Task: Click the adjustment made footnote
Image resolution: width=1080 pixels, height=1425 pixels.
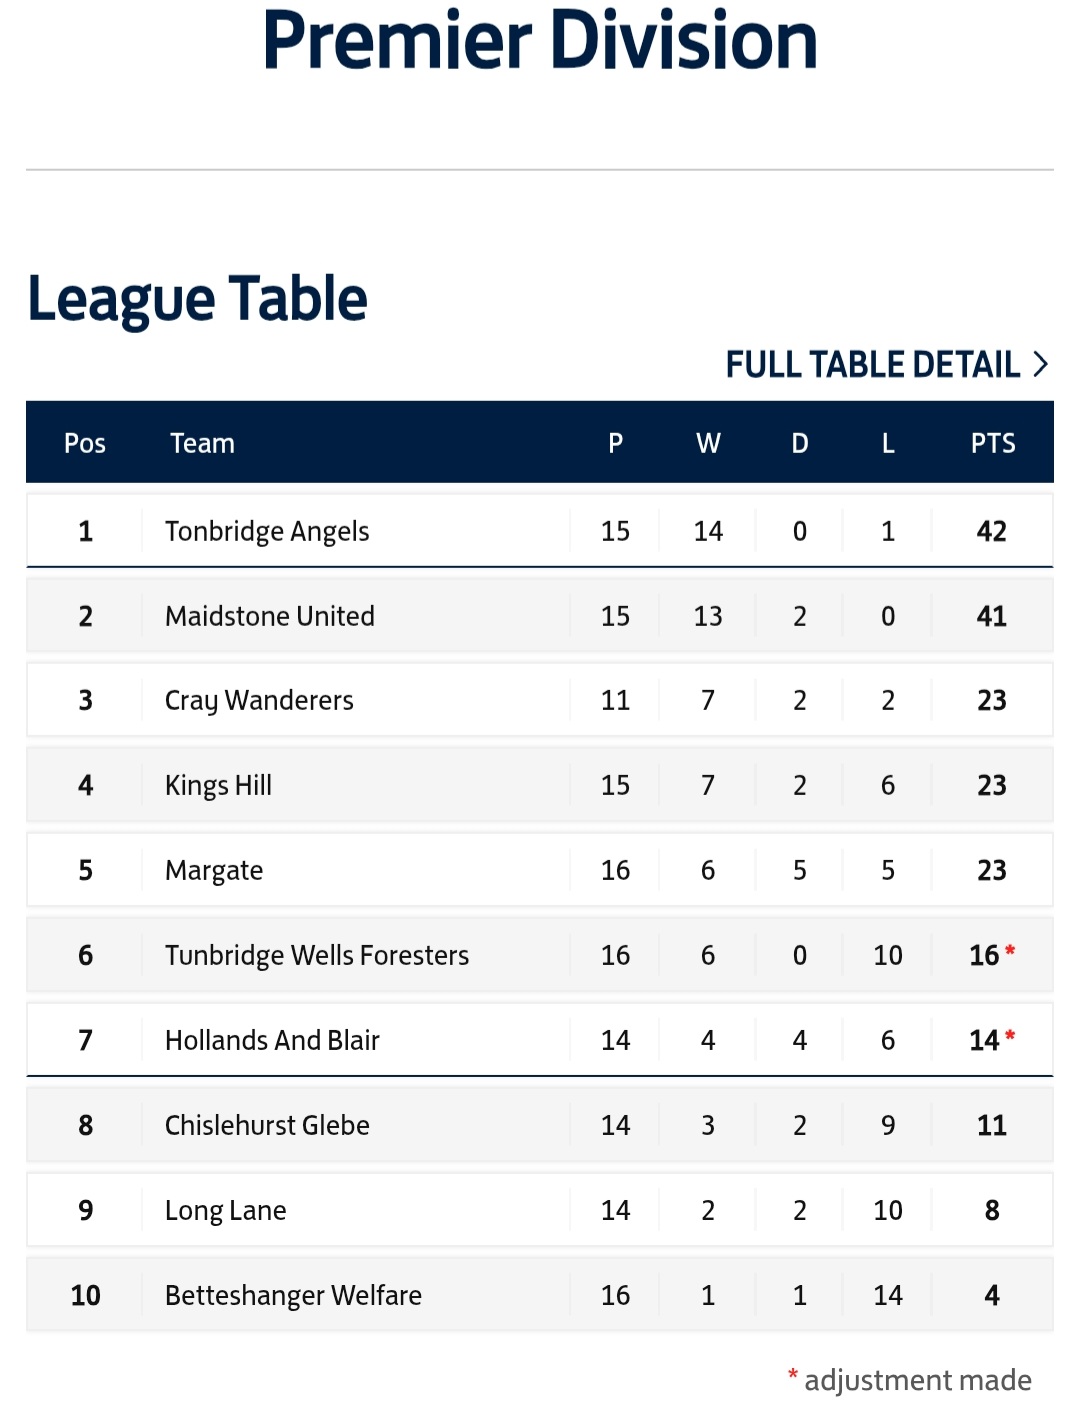Action: [x=917, y=1380]
